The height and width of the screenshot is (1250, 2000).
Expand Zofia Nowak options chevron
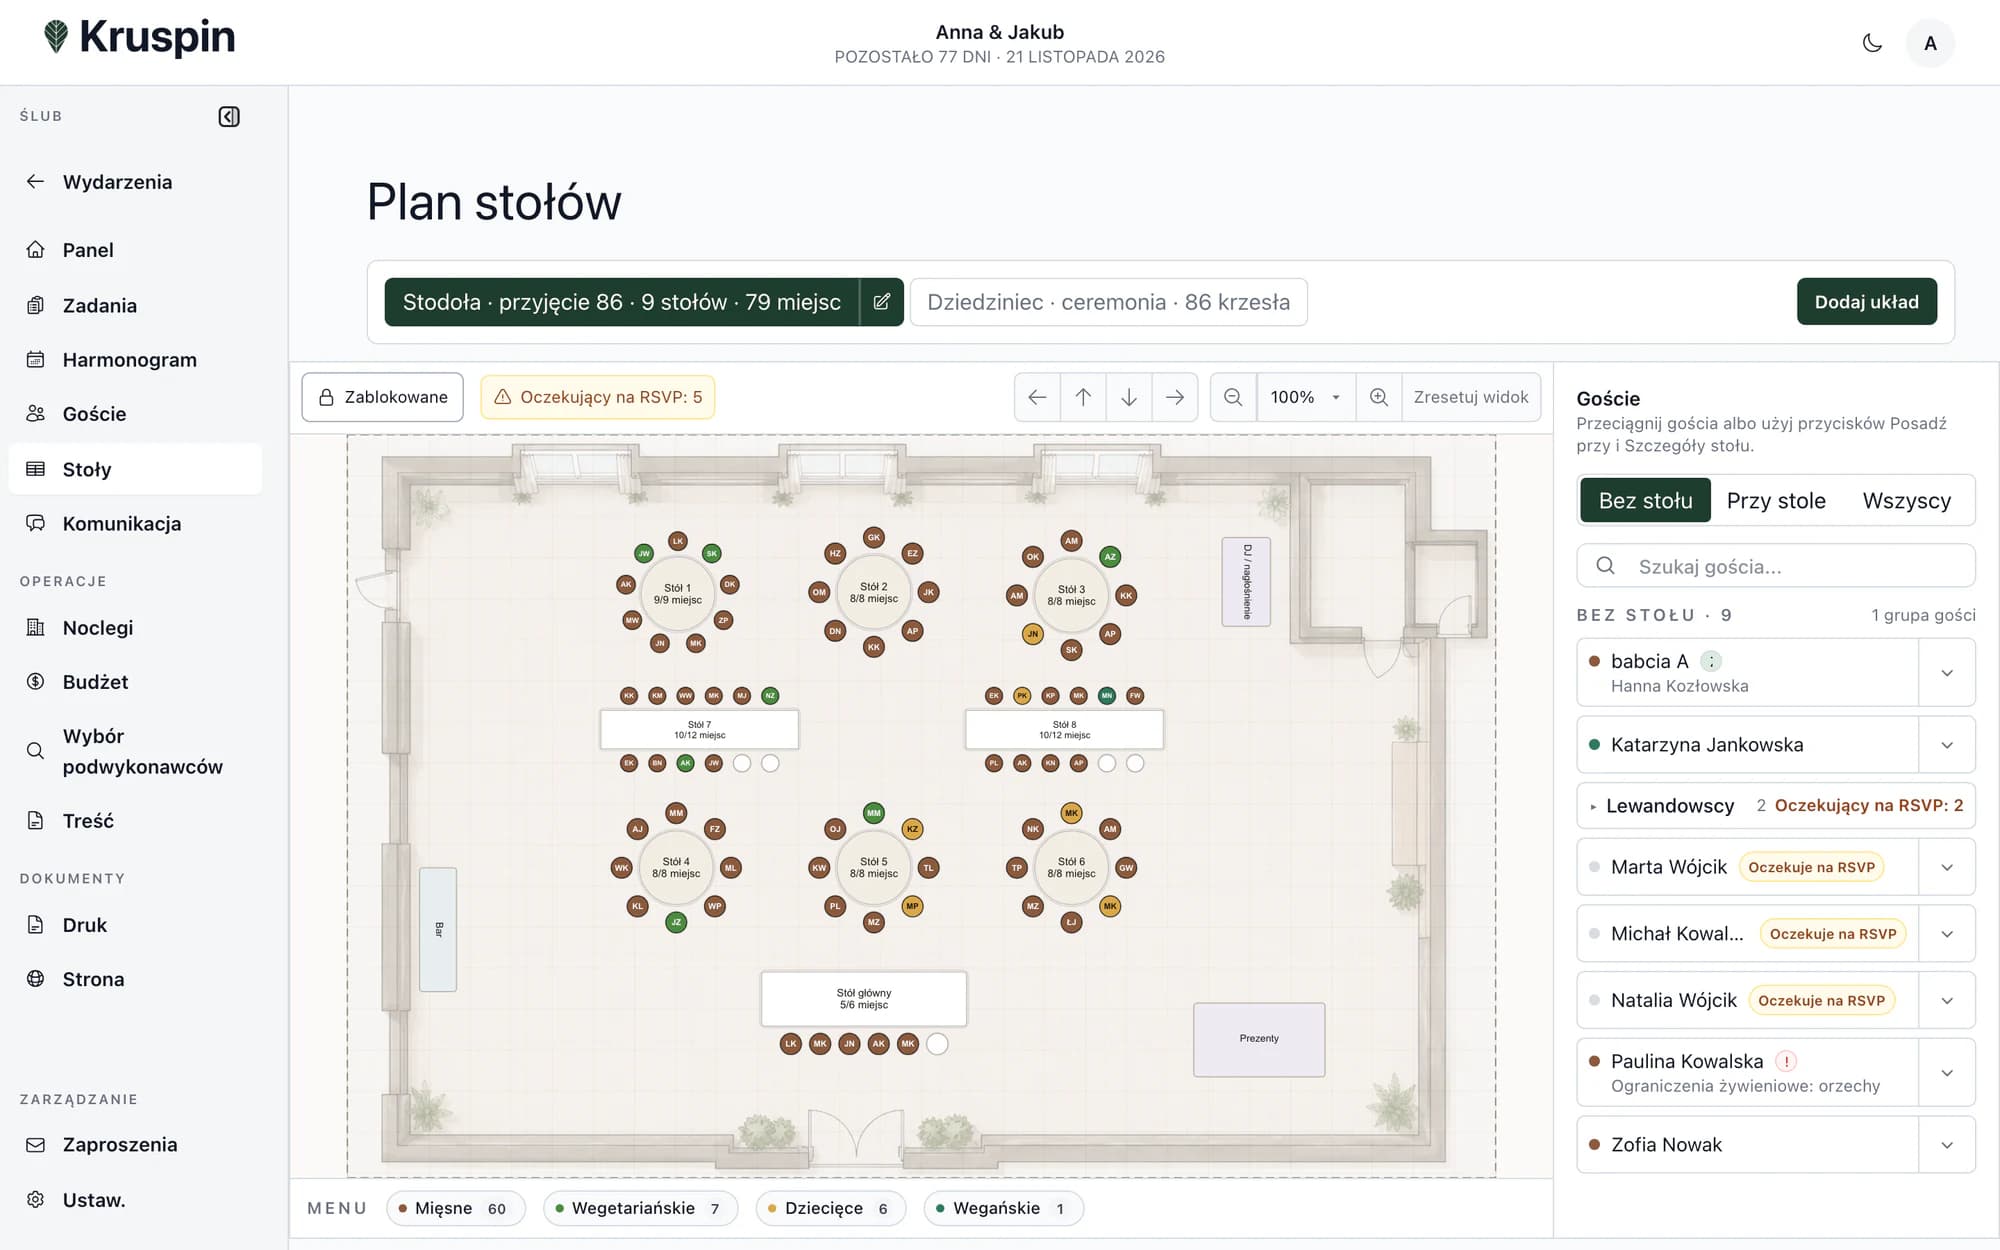pos(1947,1145)
